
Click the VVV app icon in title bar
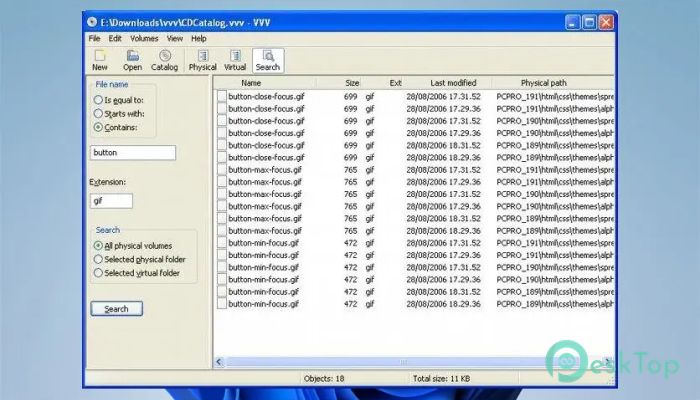[x=92, y=22]
